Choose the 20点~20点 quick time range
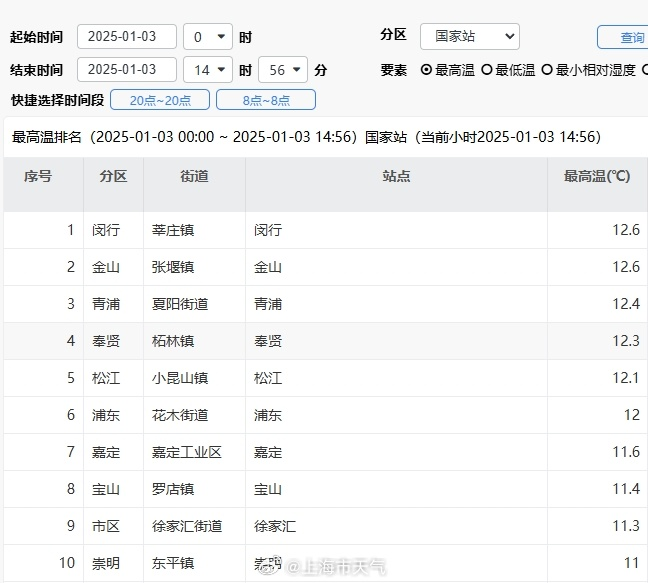 [159, 100]
